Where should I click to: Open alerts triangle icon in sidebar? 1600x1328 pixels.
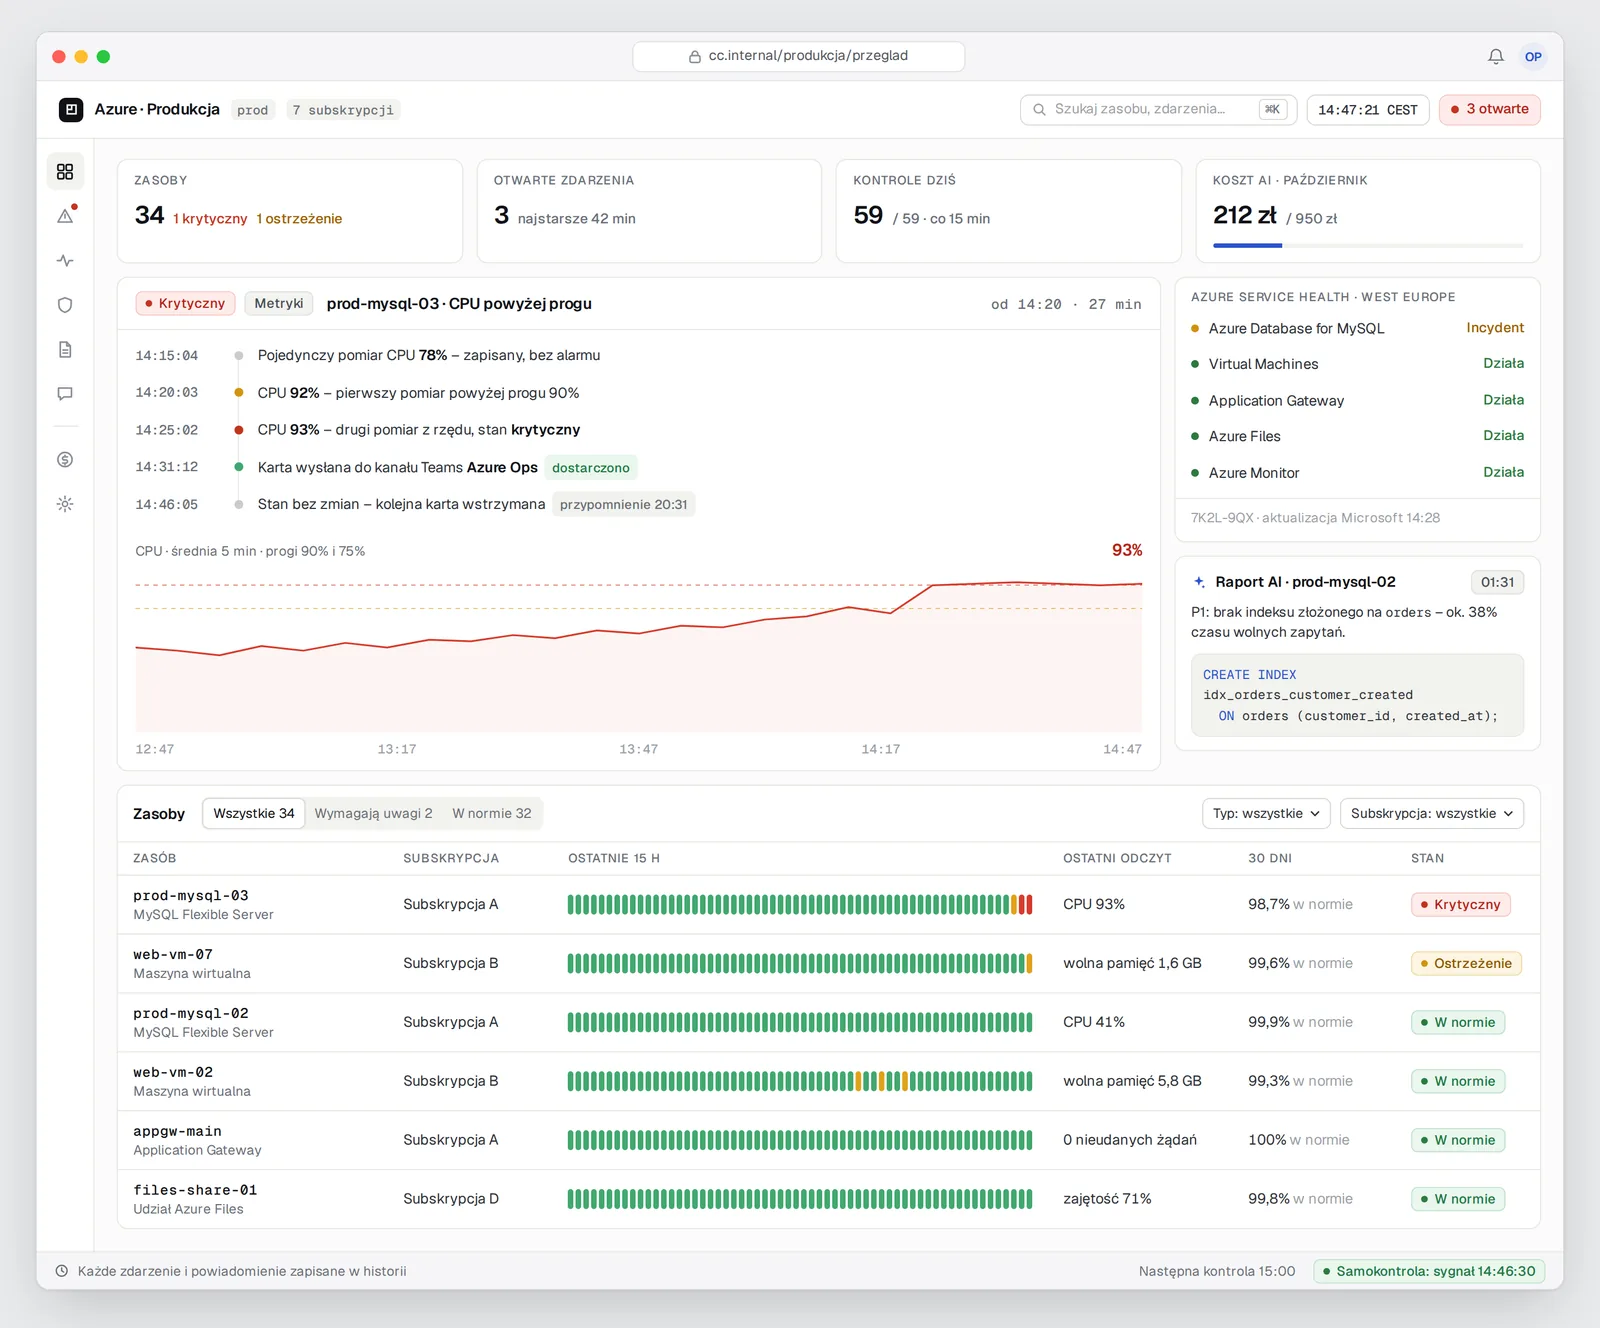click(x=65, y=216)
